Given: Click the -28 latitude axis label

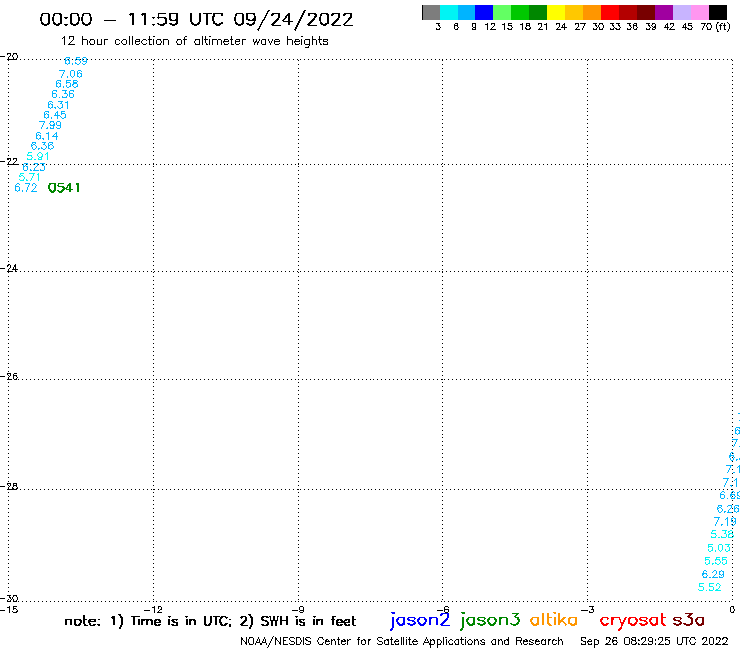Looking at the screenshot, I should (9, 486).
